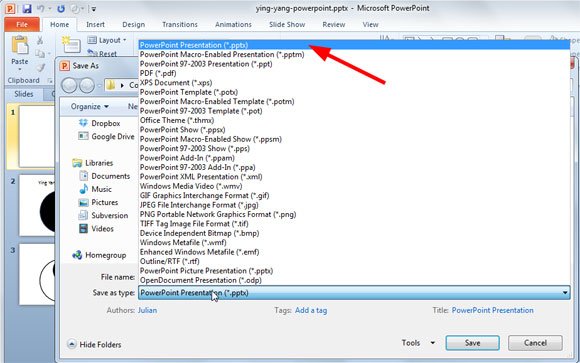Open the Customize Quick Access Toolbar arrow
This screenshot has width=580, height=363.
pos(94,9)
